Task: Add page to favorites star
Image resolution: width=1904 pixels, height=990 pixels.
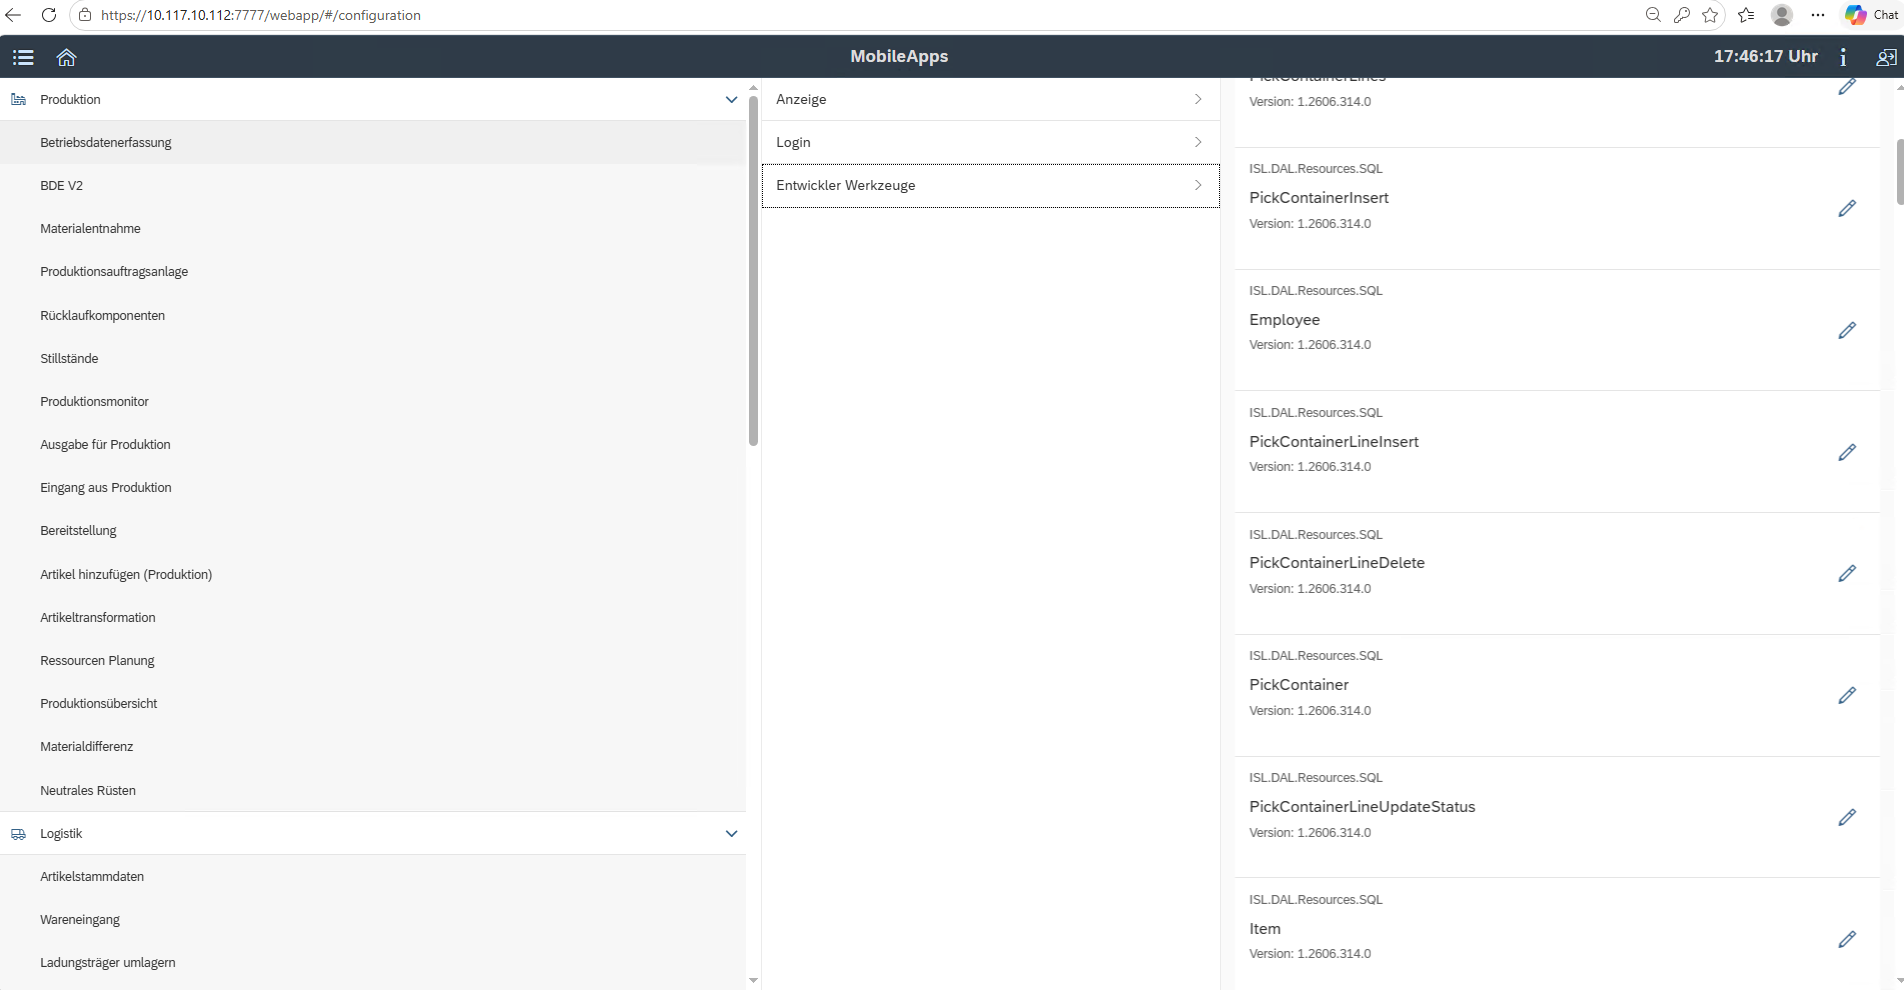Action: point(1710,15)
